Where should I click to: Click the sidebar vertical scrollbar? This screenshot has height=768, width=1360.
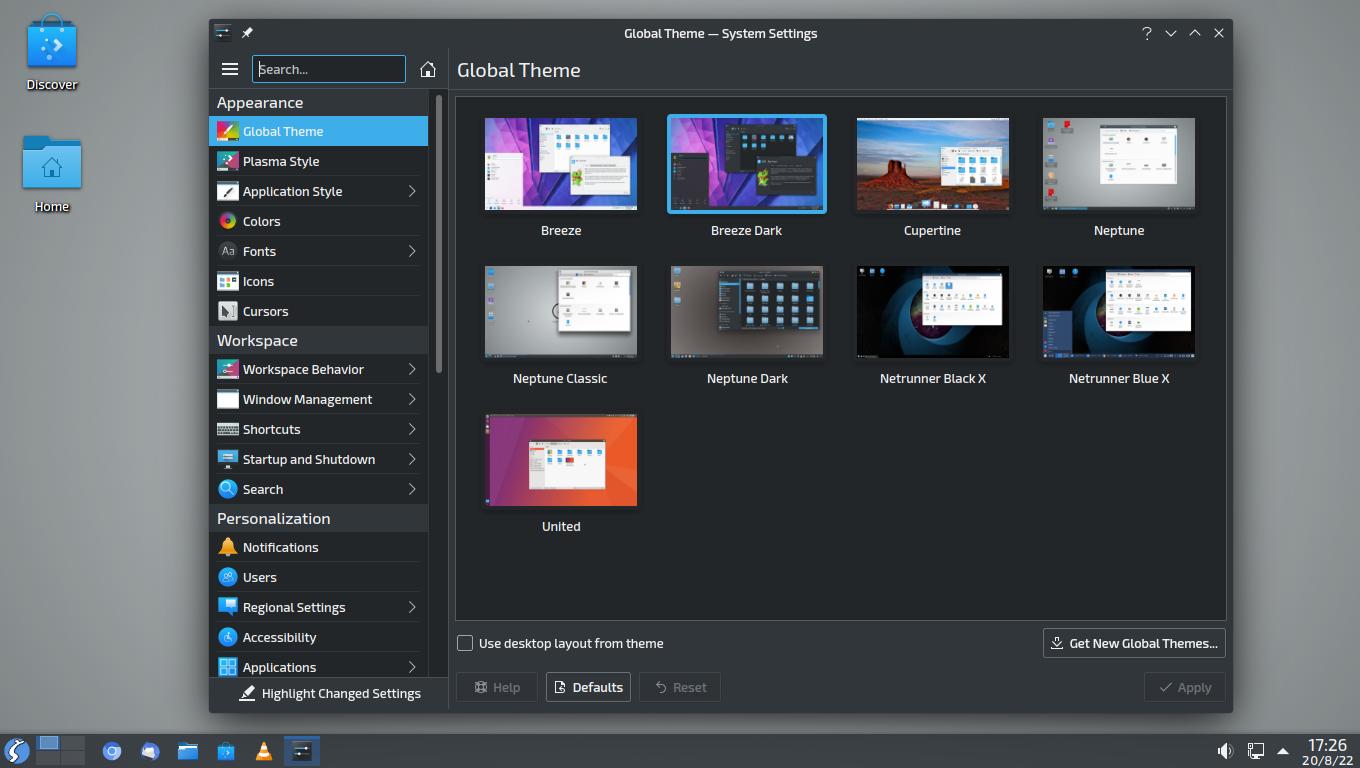pyautogui.click(x=439, y=234)
